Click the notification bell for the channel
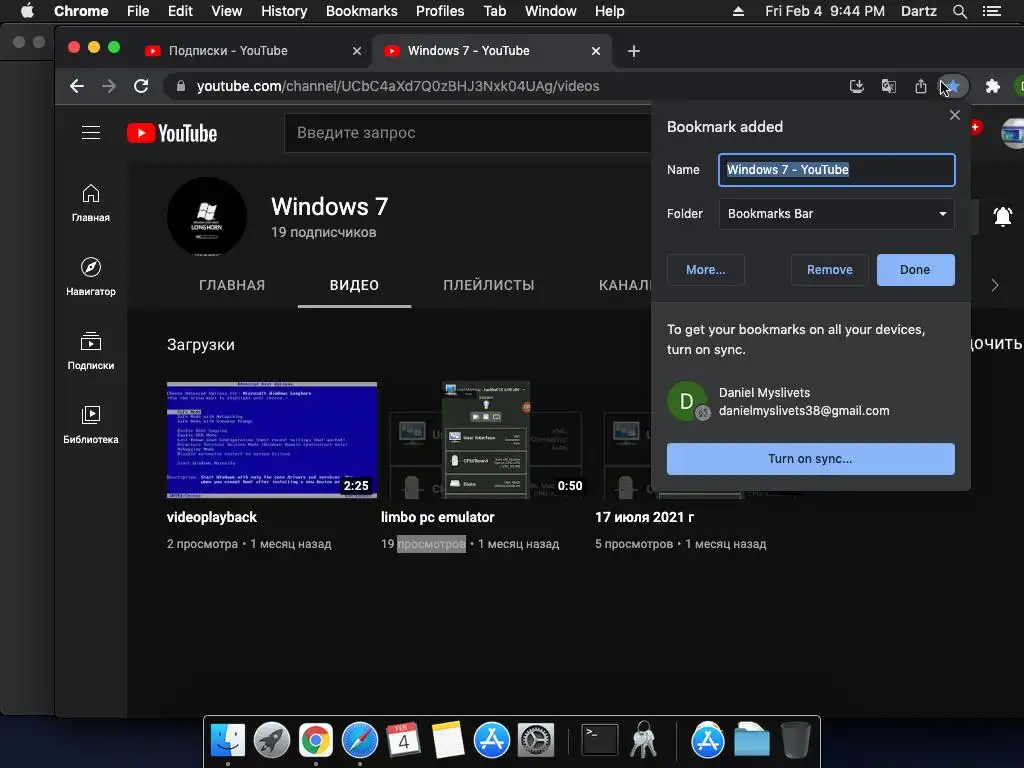Screen dimensions: 1024x768 click(x=1002, y=216)
